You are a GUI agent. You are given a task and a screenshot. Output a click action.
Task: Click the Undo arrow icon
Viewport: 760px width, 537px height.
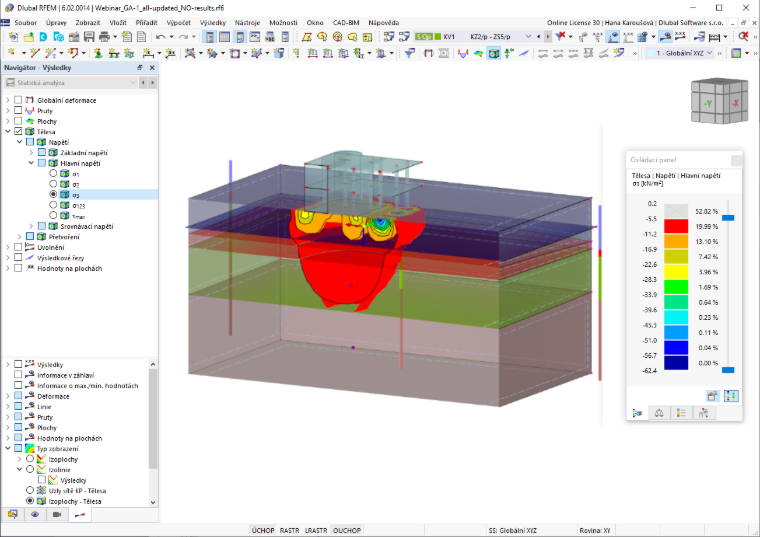pos(160,37)
